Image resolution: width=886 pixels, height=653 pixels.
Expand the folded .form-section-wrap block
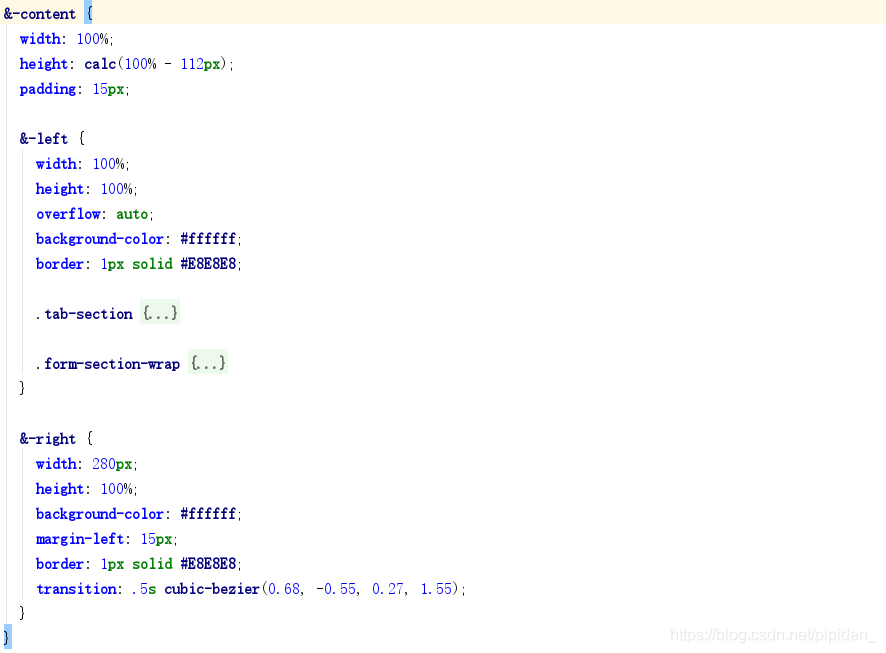coord(207,363)
